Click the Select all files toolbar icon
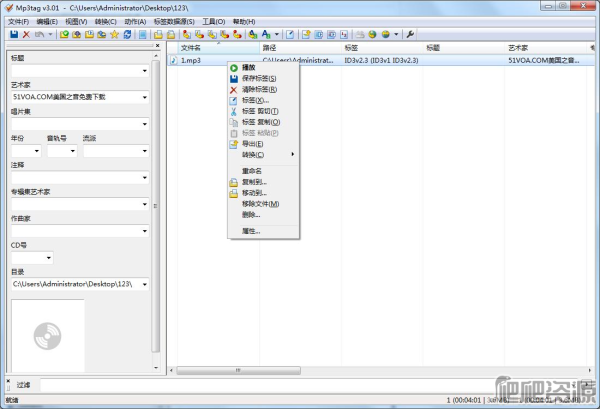This screenshot has height=409, width=600. click(142, 34)
